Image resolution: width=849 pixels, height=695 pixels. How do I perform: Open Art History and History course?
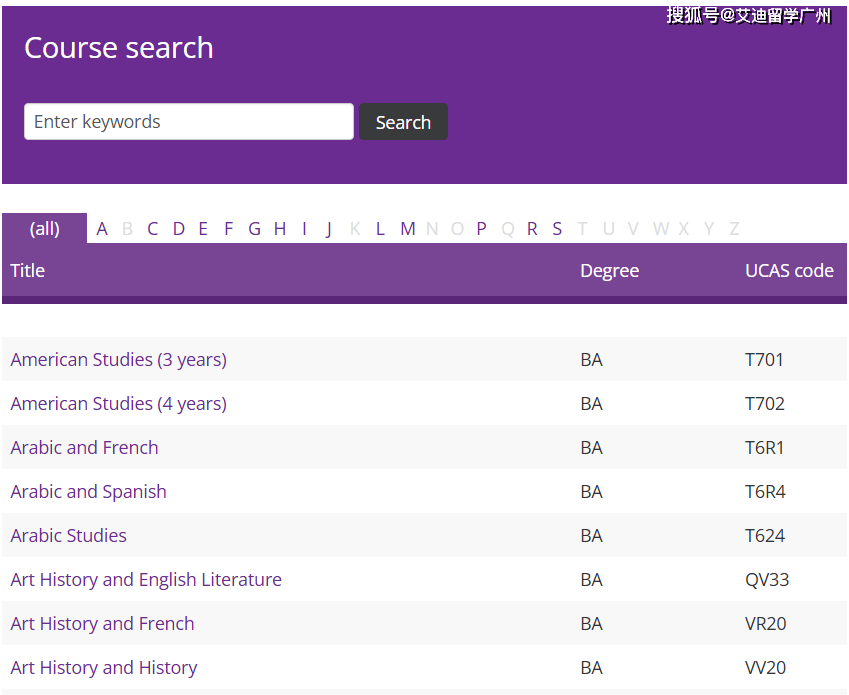(x=104, y=667)
